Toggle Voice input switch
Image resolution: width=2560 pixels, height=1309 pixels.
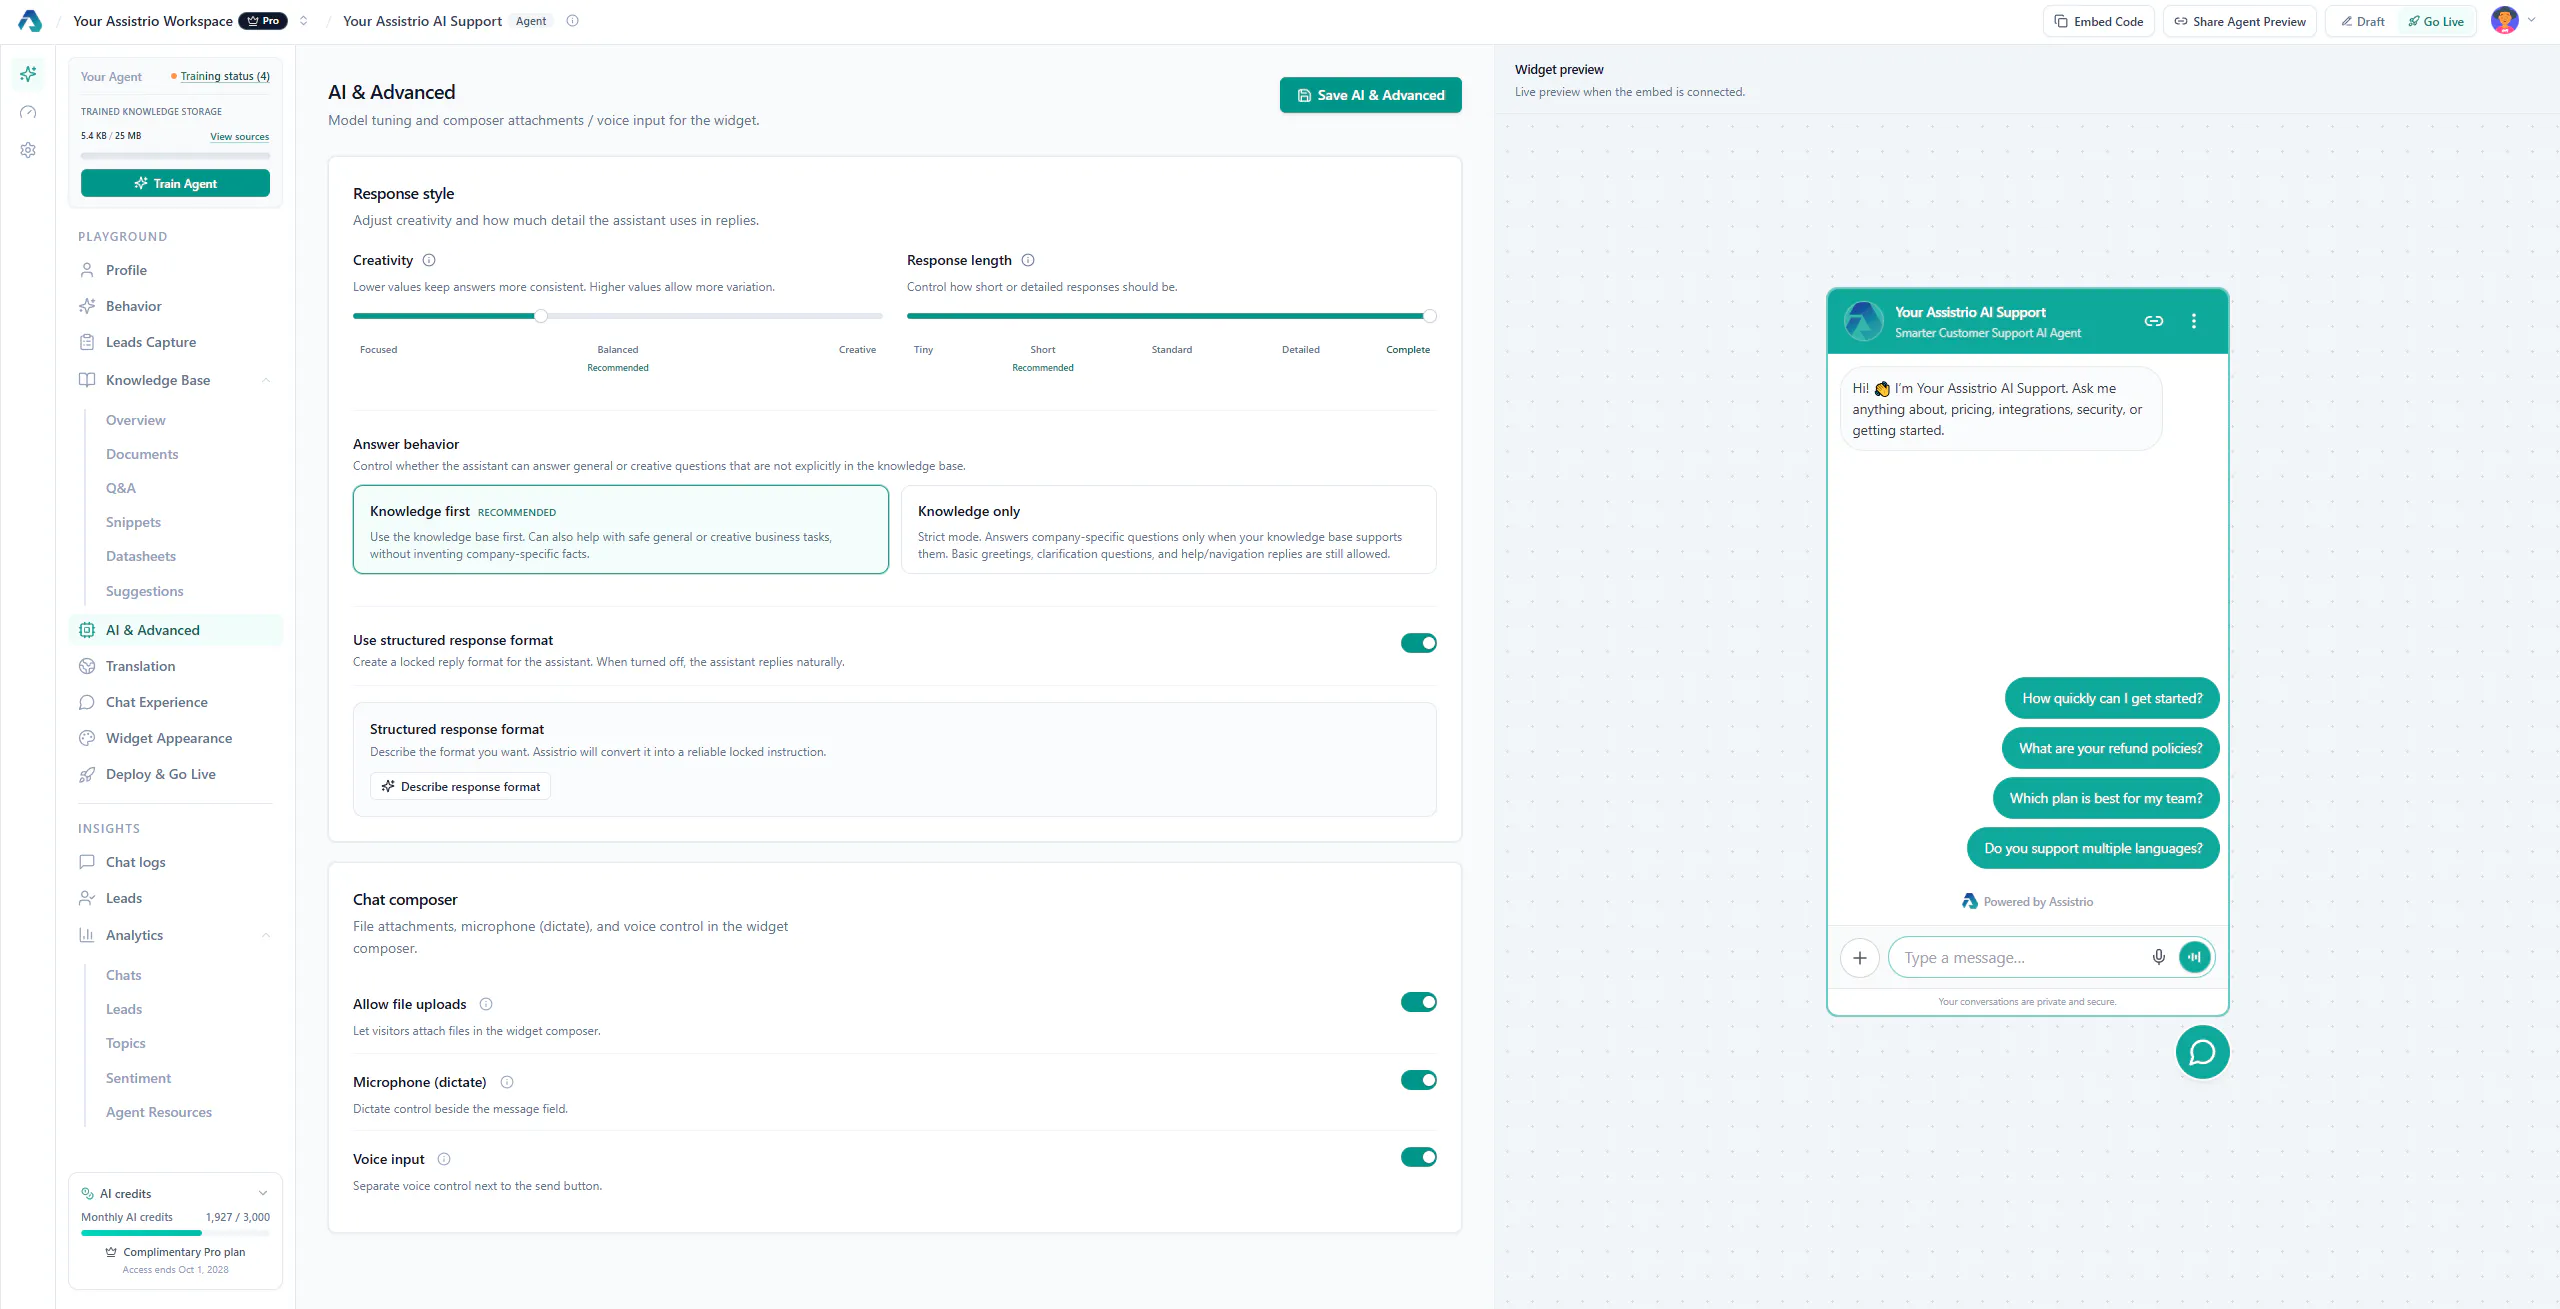pos(1418,1157)
